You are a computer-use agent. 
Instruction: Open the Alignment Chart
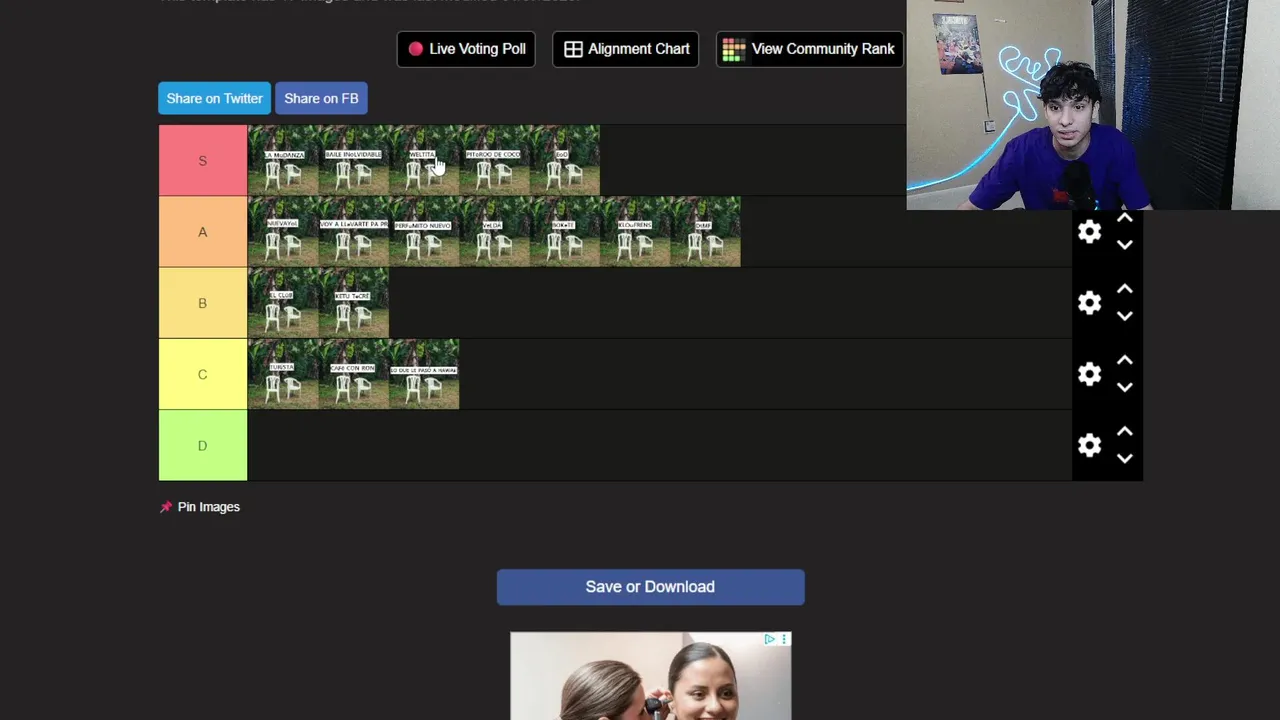(626, 49)
